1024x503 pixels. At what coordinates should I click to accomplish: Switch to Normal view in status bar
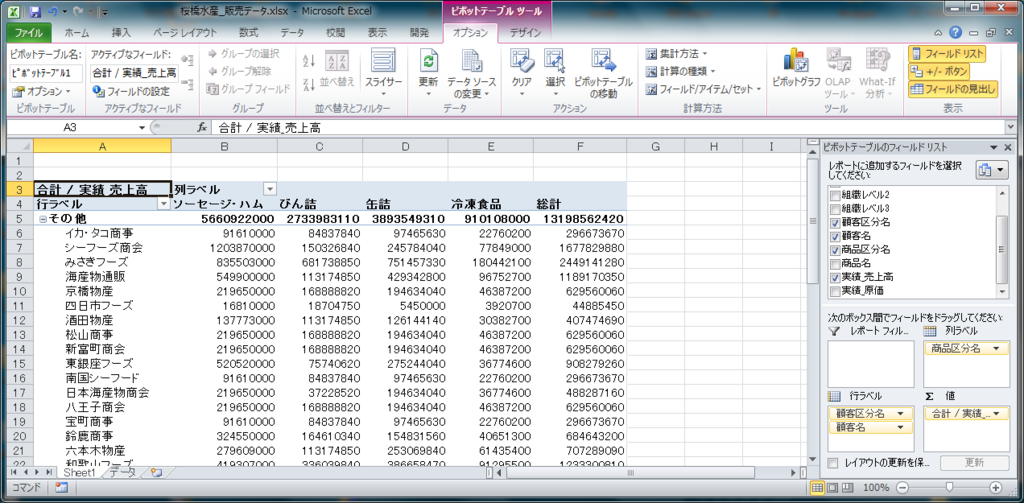pos(817,487)
